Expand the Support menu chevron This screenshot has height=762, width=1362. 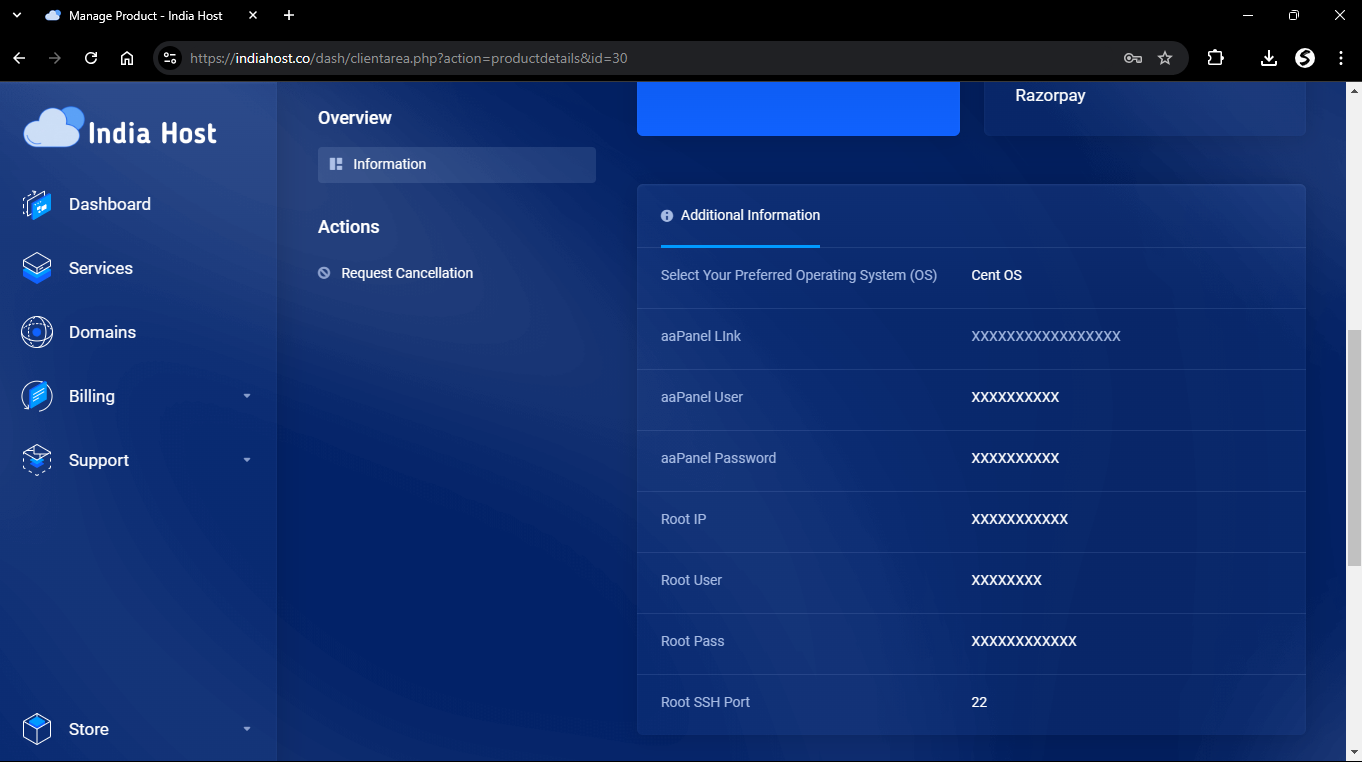point(246,460)
